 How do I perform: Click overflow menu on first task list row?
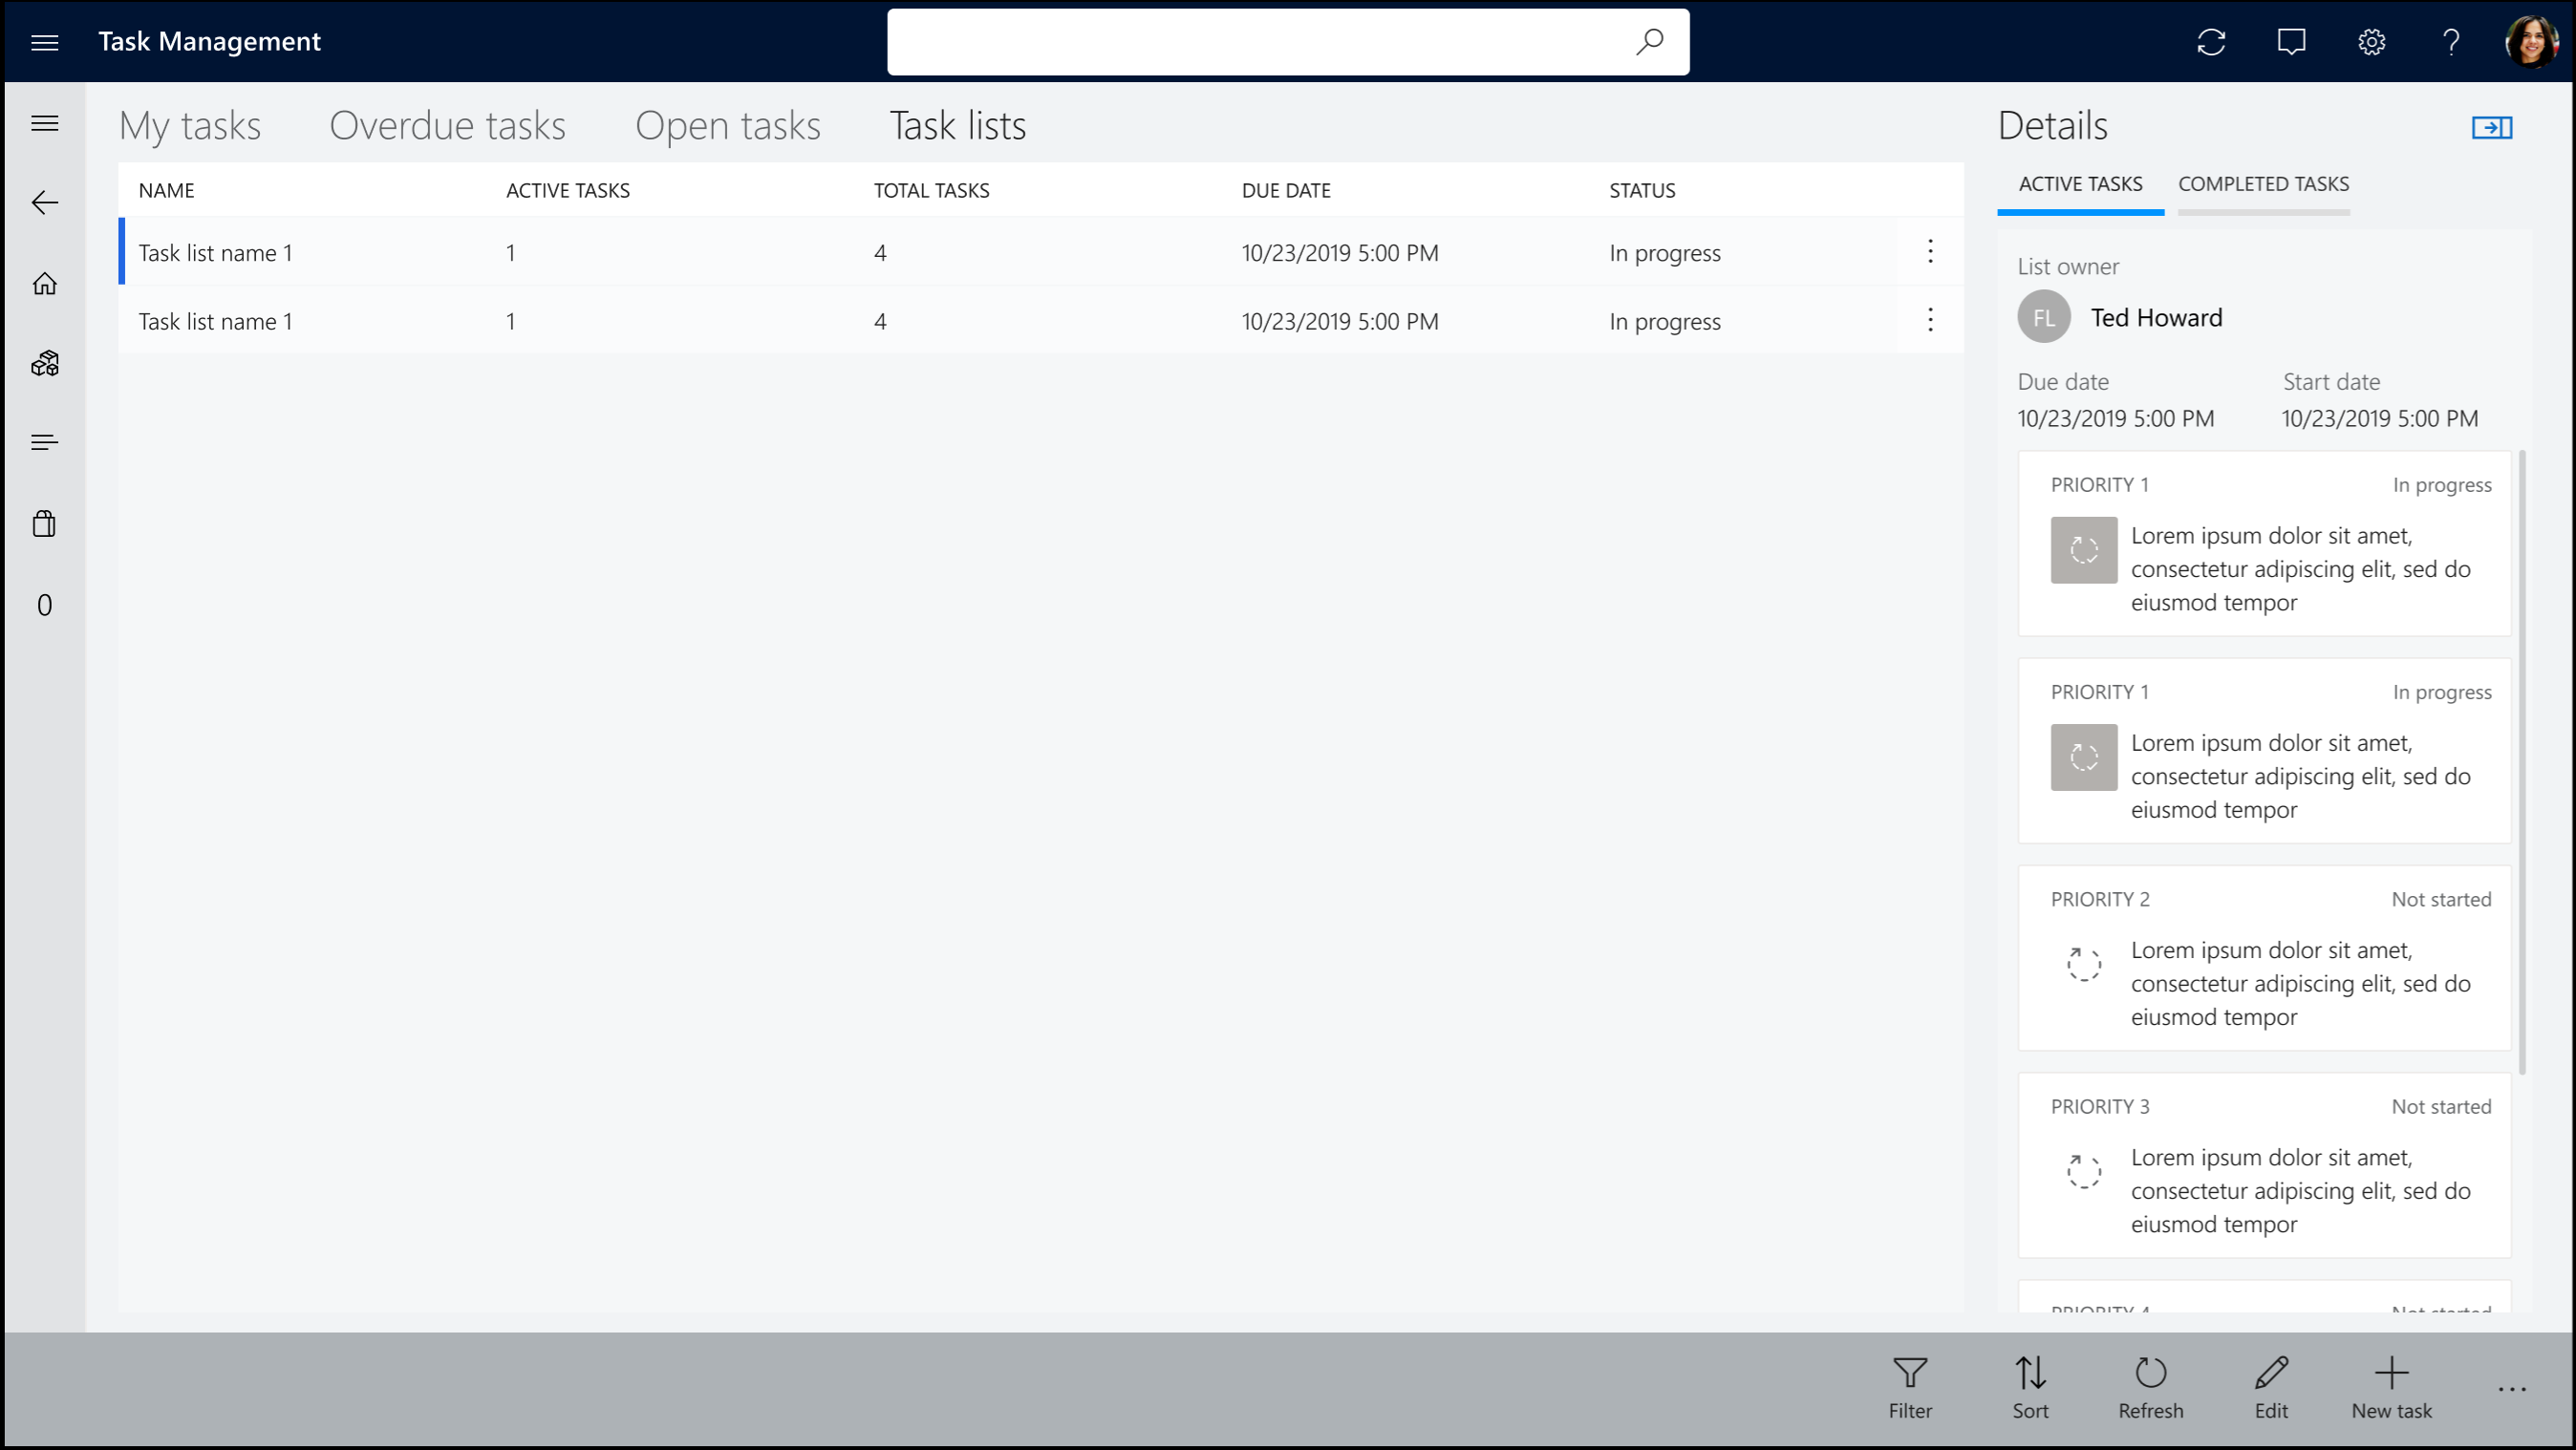(x=1930, y=251)
